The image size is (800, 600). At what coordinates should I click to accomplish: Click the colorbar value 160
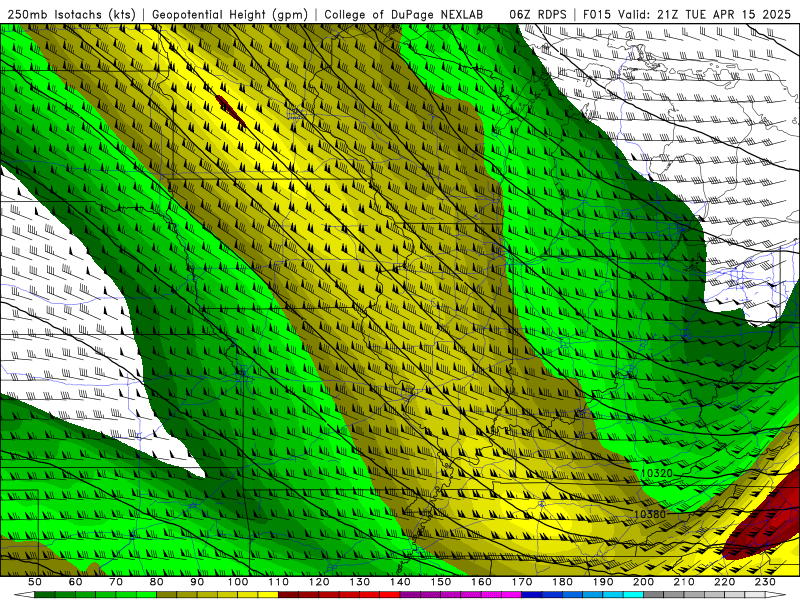point(482,582)
